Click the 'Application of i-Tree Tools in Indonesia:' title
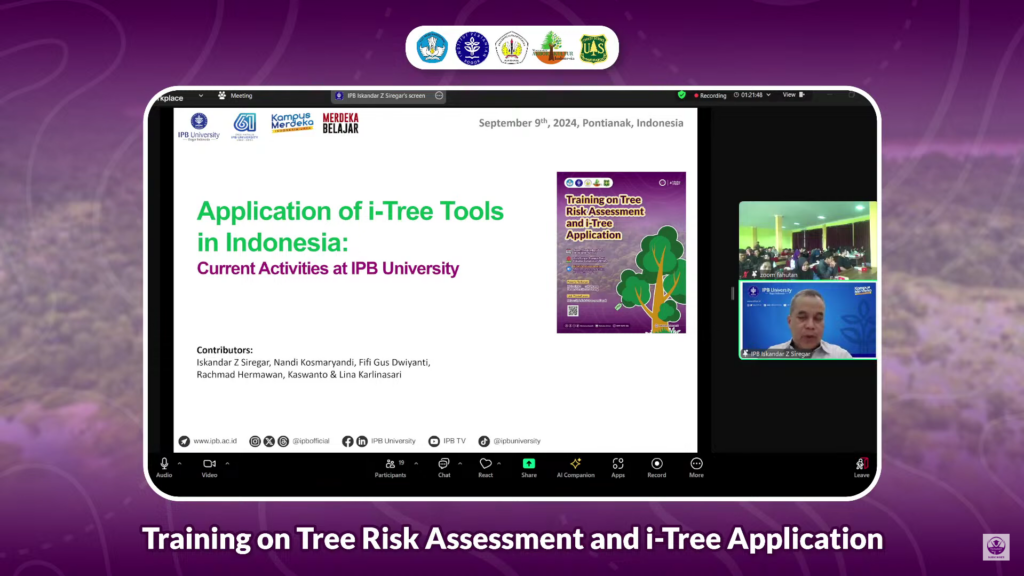1024x576 pixels. (350, 227)
